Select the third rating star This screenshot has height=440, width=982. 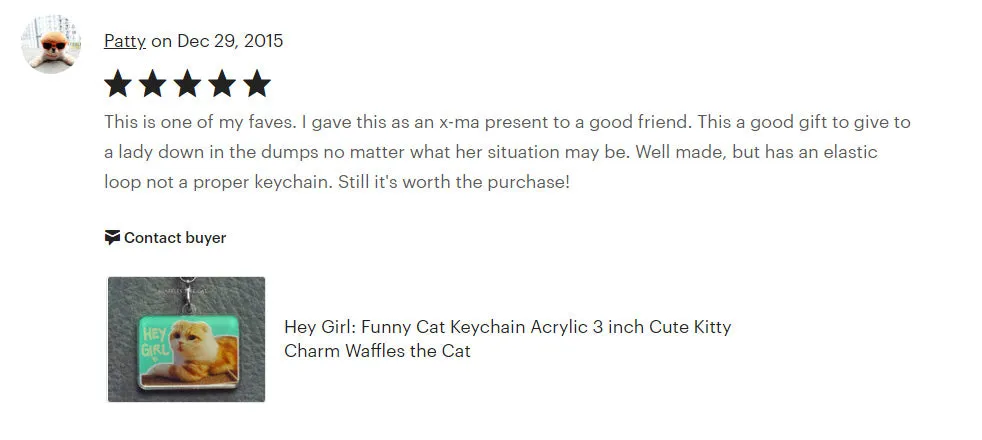187,84
